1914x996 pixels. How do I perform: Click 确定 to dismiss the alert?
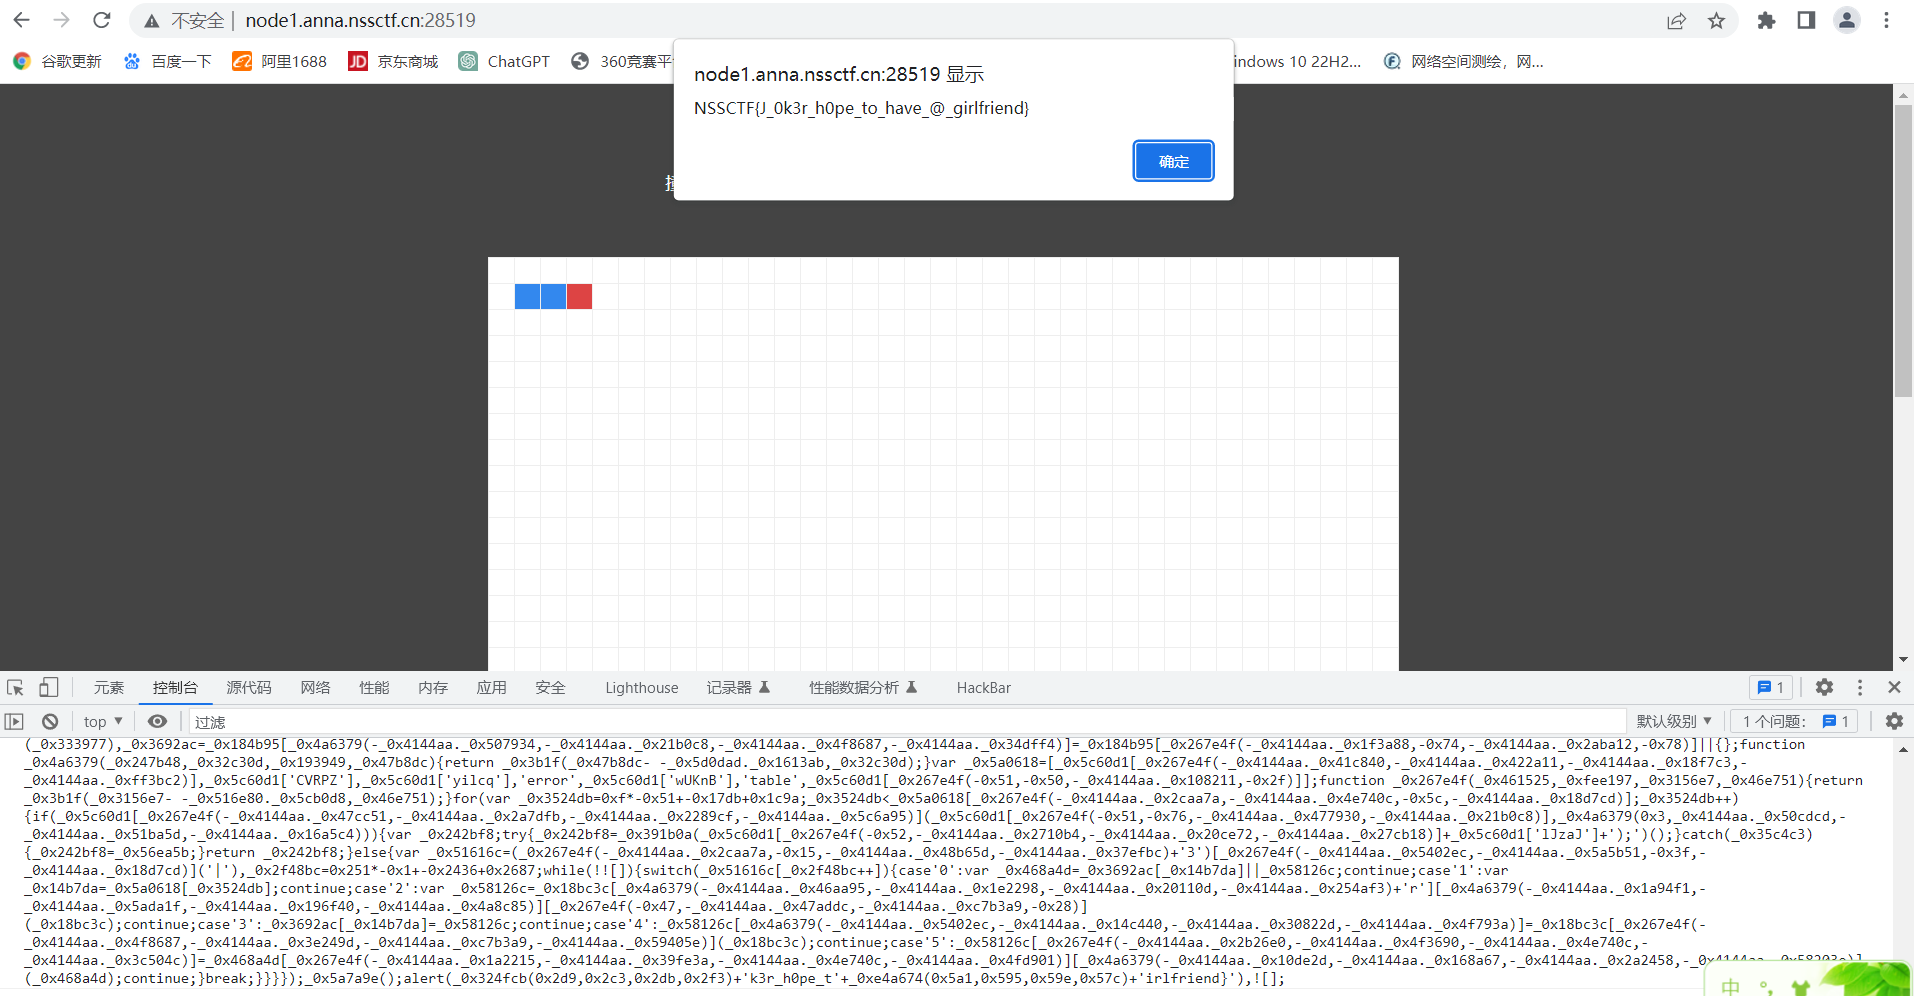[x=1173, y=161]
